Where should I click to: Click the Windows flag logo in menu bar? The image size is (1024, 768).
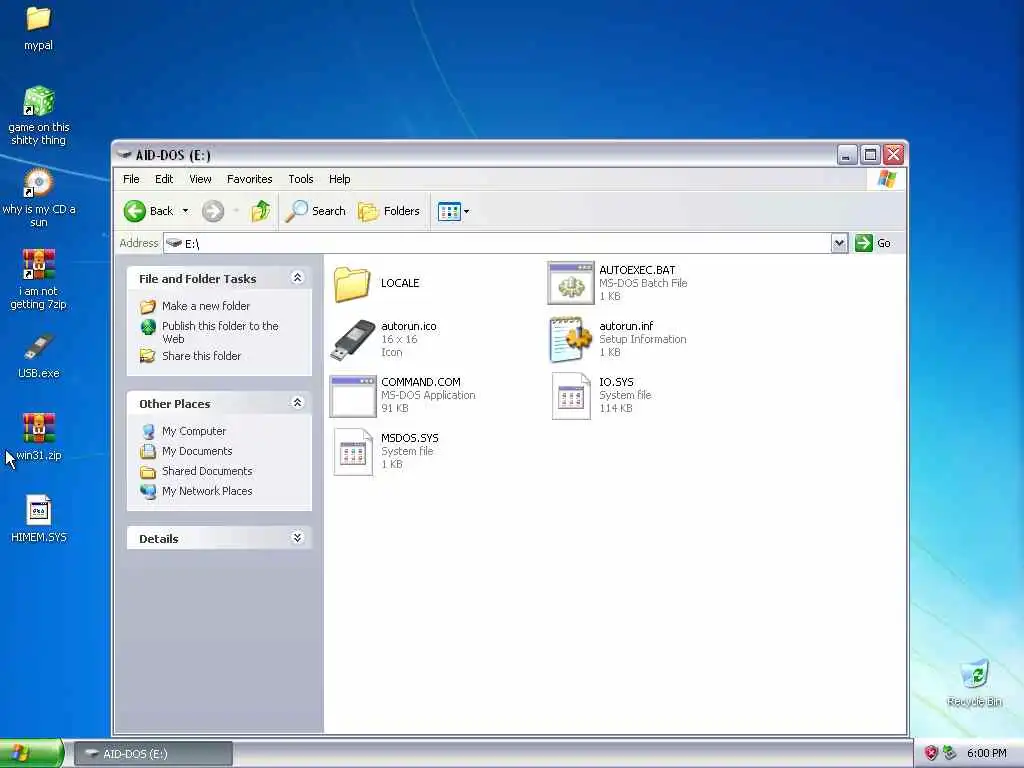click(x=887, y=179)
